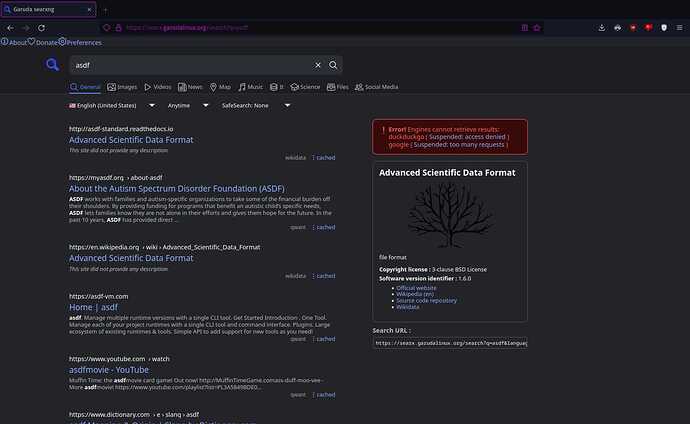This screenshot has height=424, width=690.
Task: Open the English (United States) language dropdown
Action: [x=112, y=106]
